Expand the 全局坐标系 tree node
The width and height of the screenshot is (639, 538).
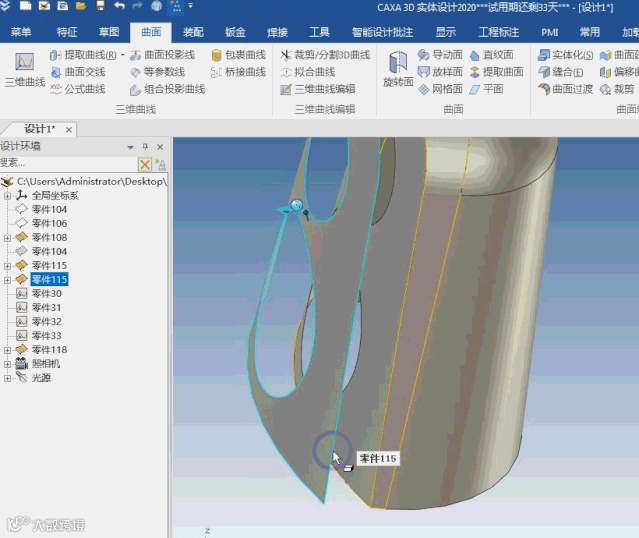(7, 196)
